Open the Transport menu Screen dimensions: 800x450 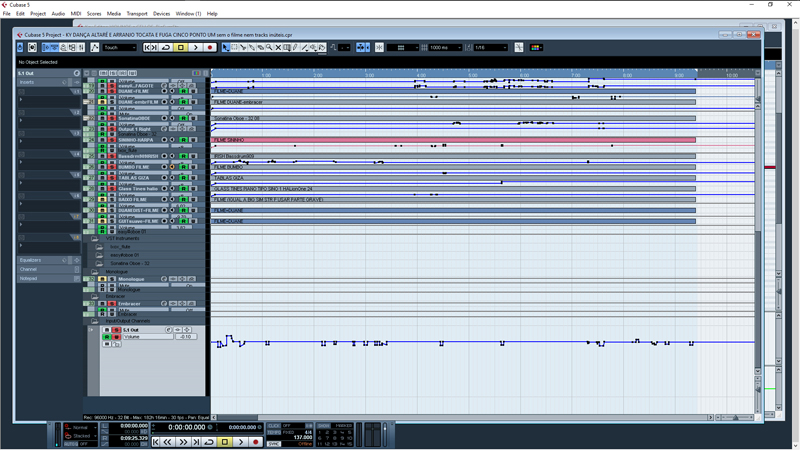pos(137,14)
